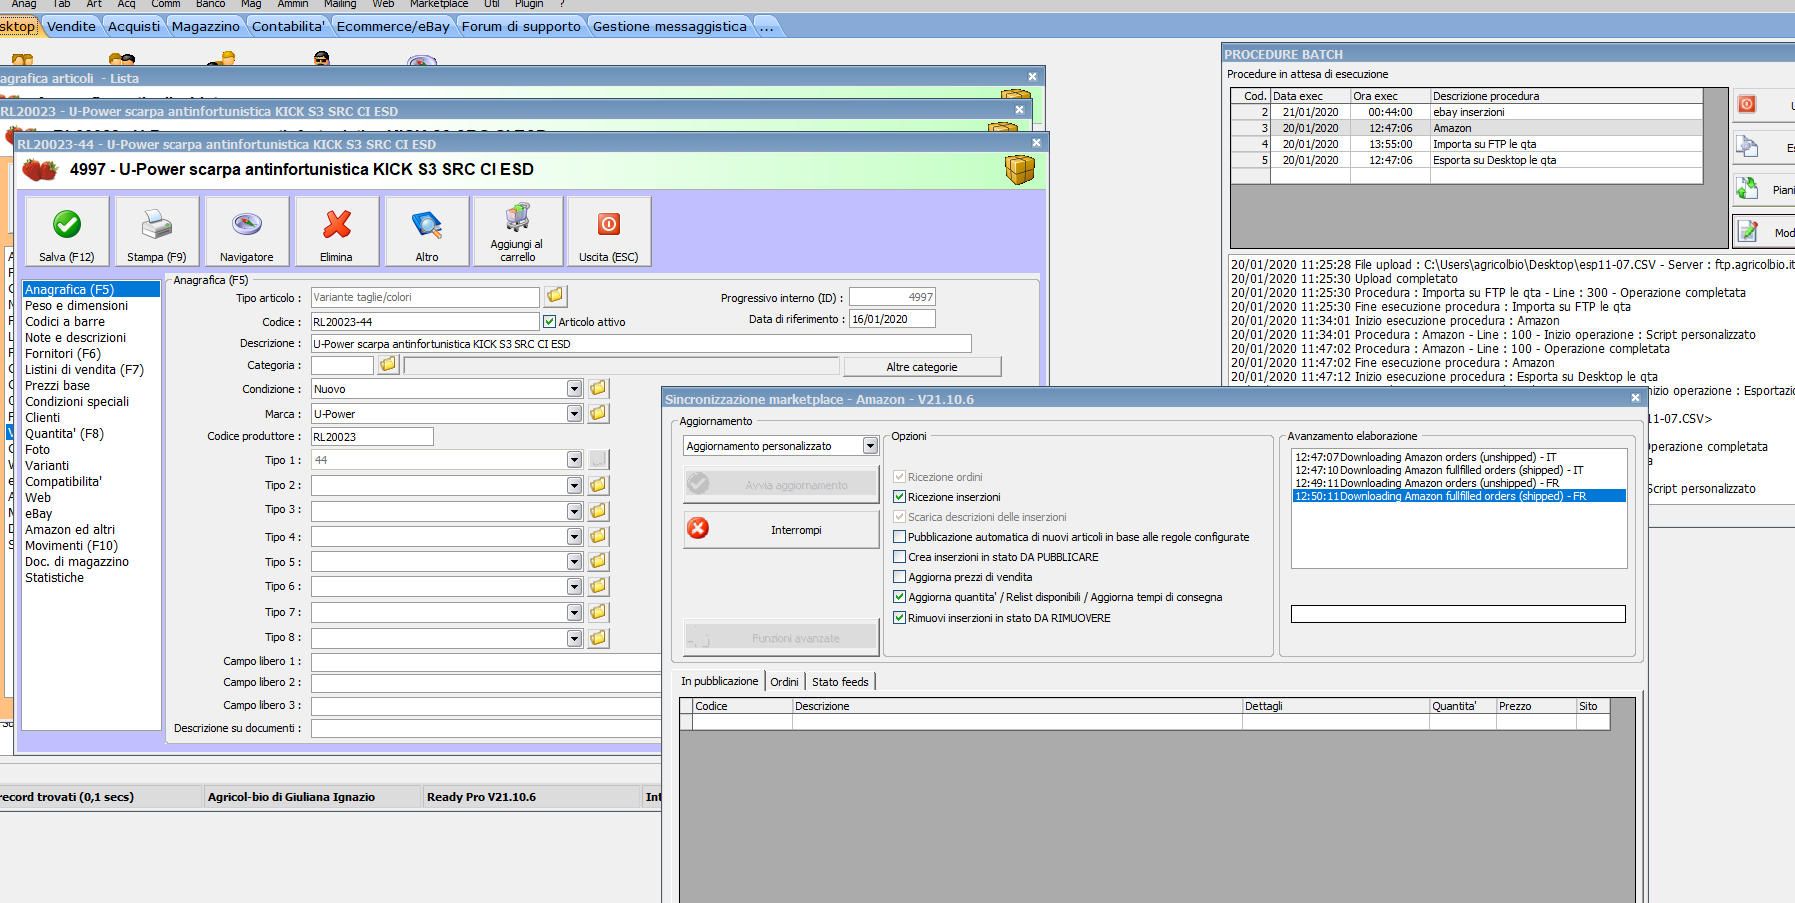
Task: Toggle the Ricezione inserzioni checkbox
Action: click(899, 497)
